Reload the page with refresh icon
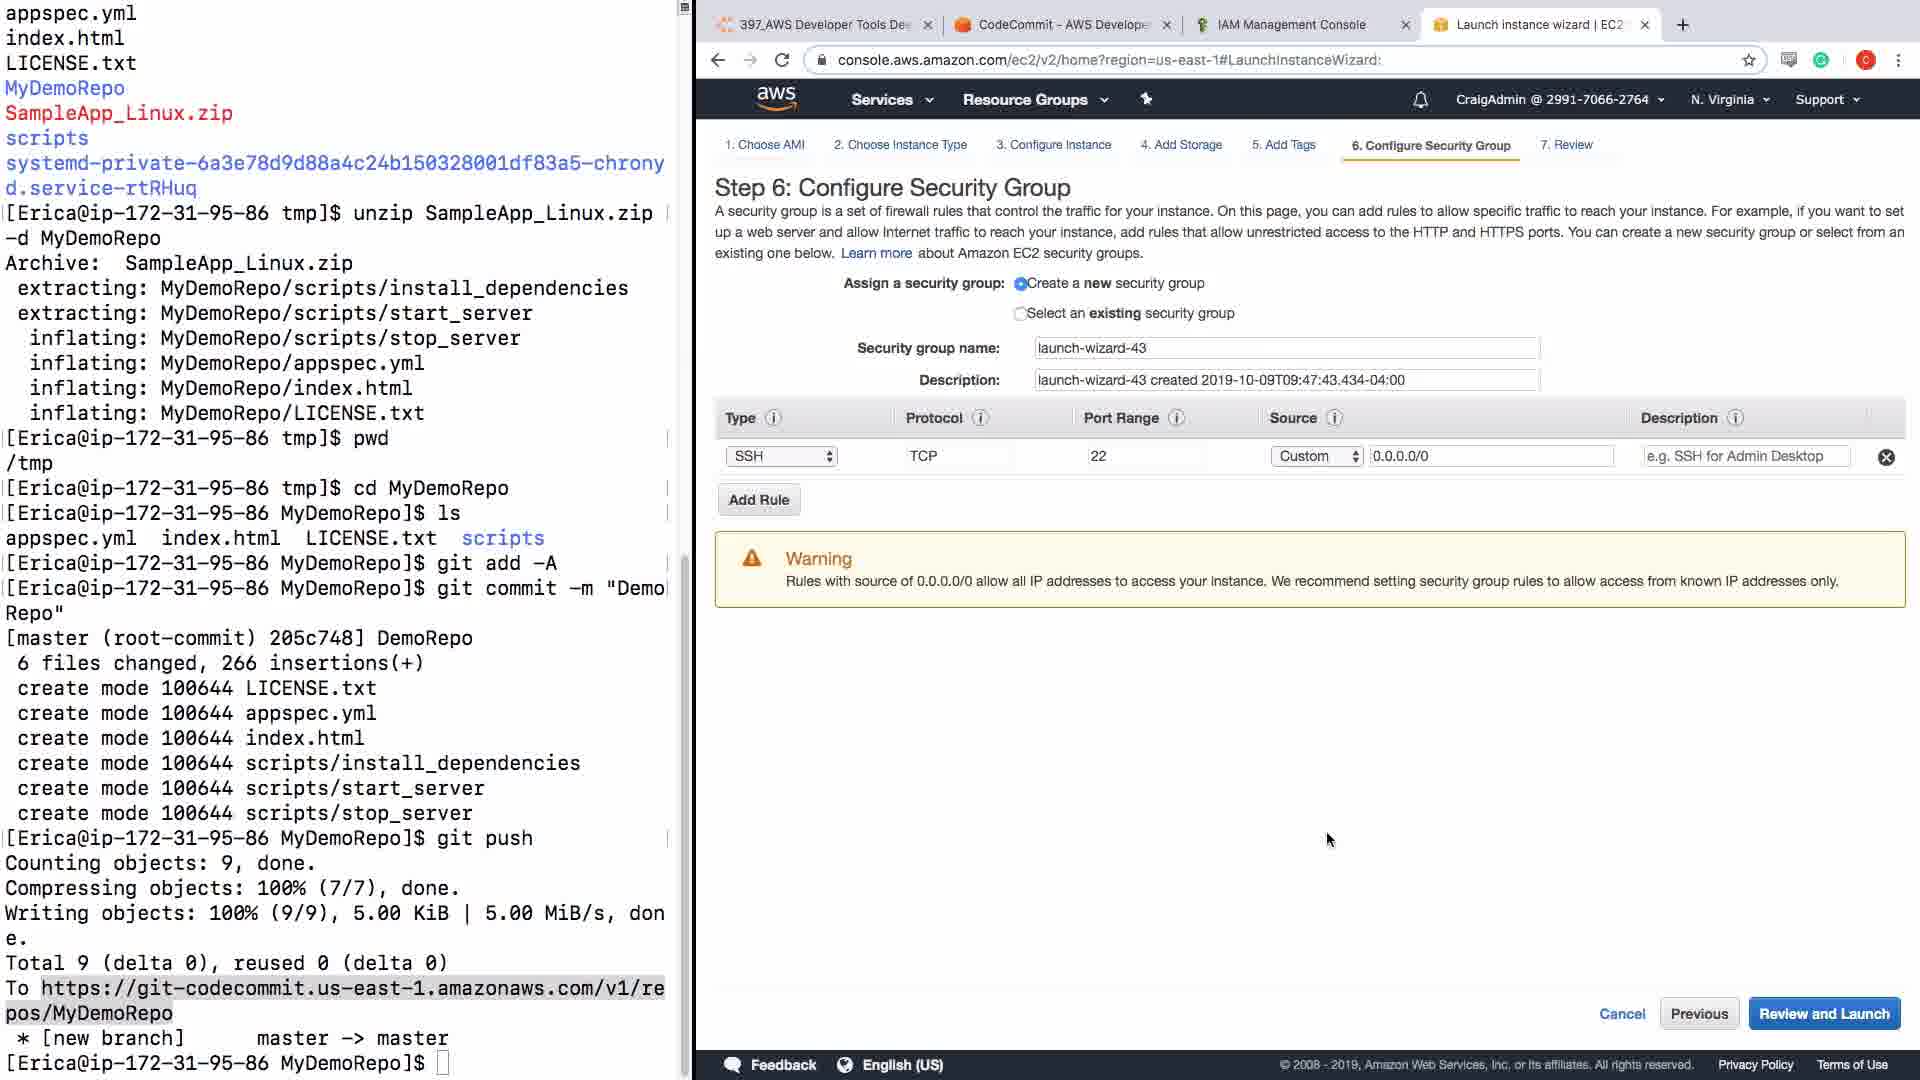 [x=782, y=60]
